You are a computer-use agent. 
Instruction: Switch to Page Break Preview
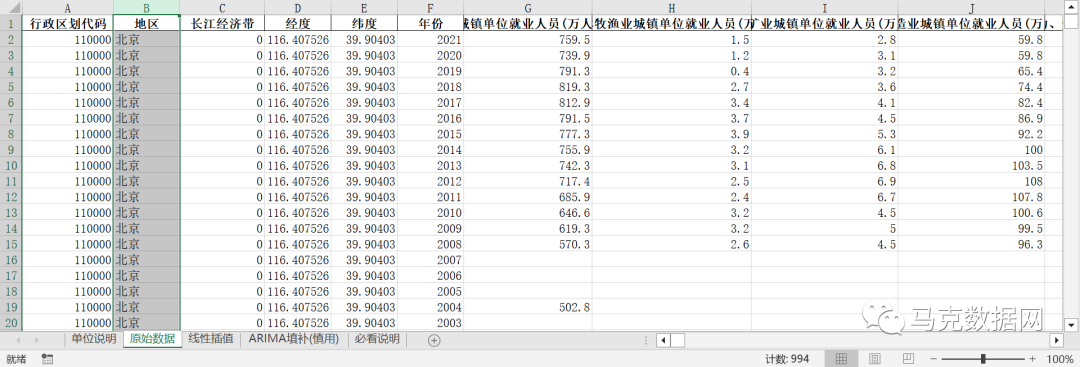click(x=908, y=359)
